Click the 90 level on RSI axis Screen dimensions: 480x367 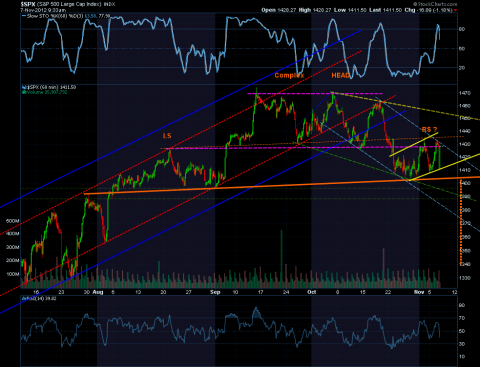click(462, 305)
